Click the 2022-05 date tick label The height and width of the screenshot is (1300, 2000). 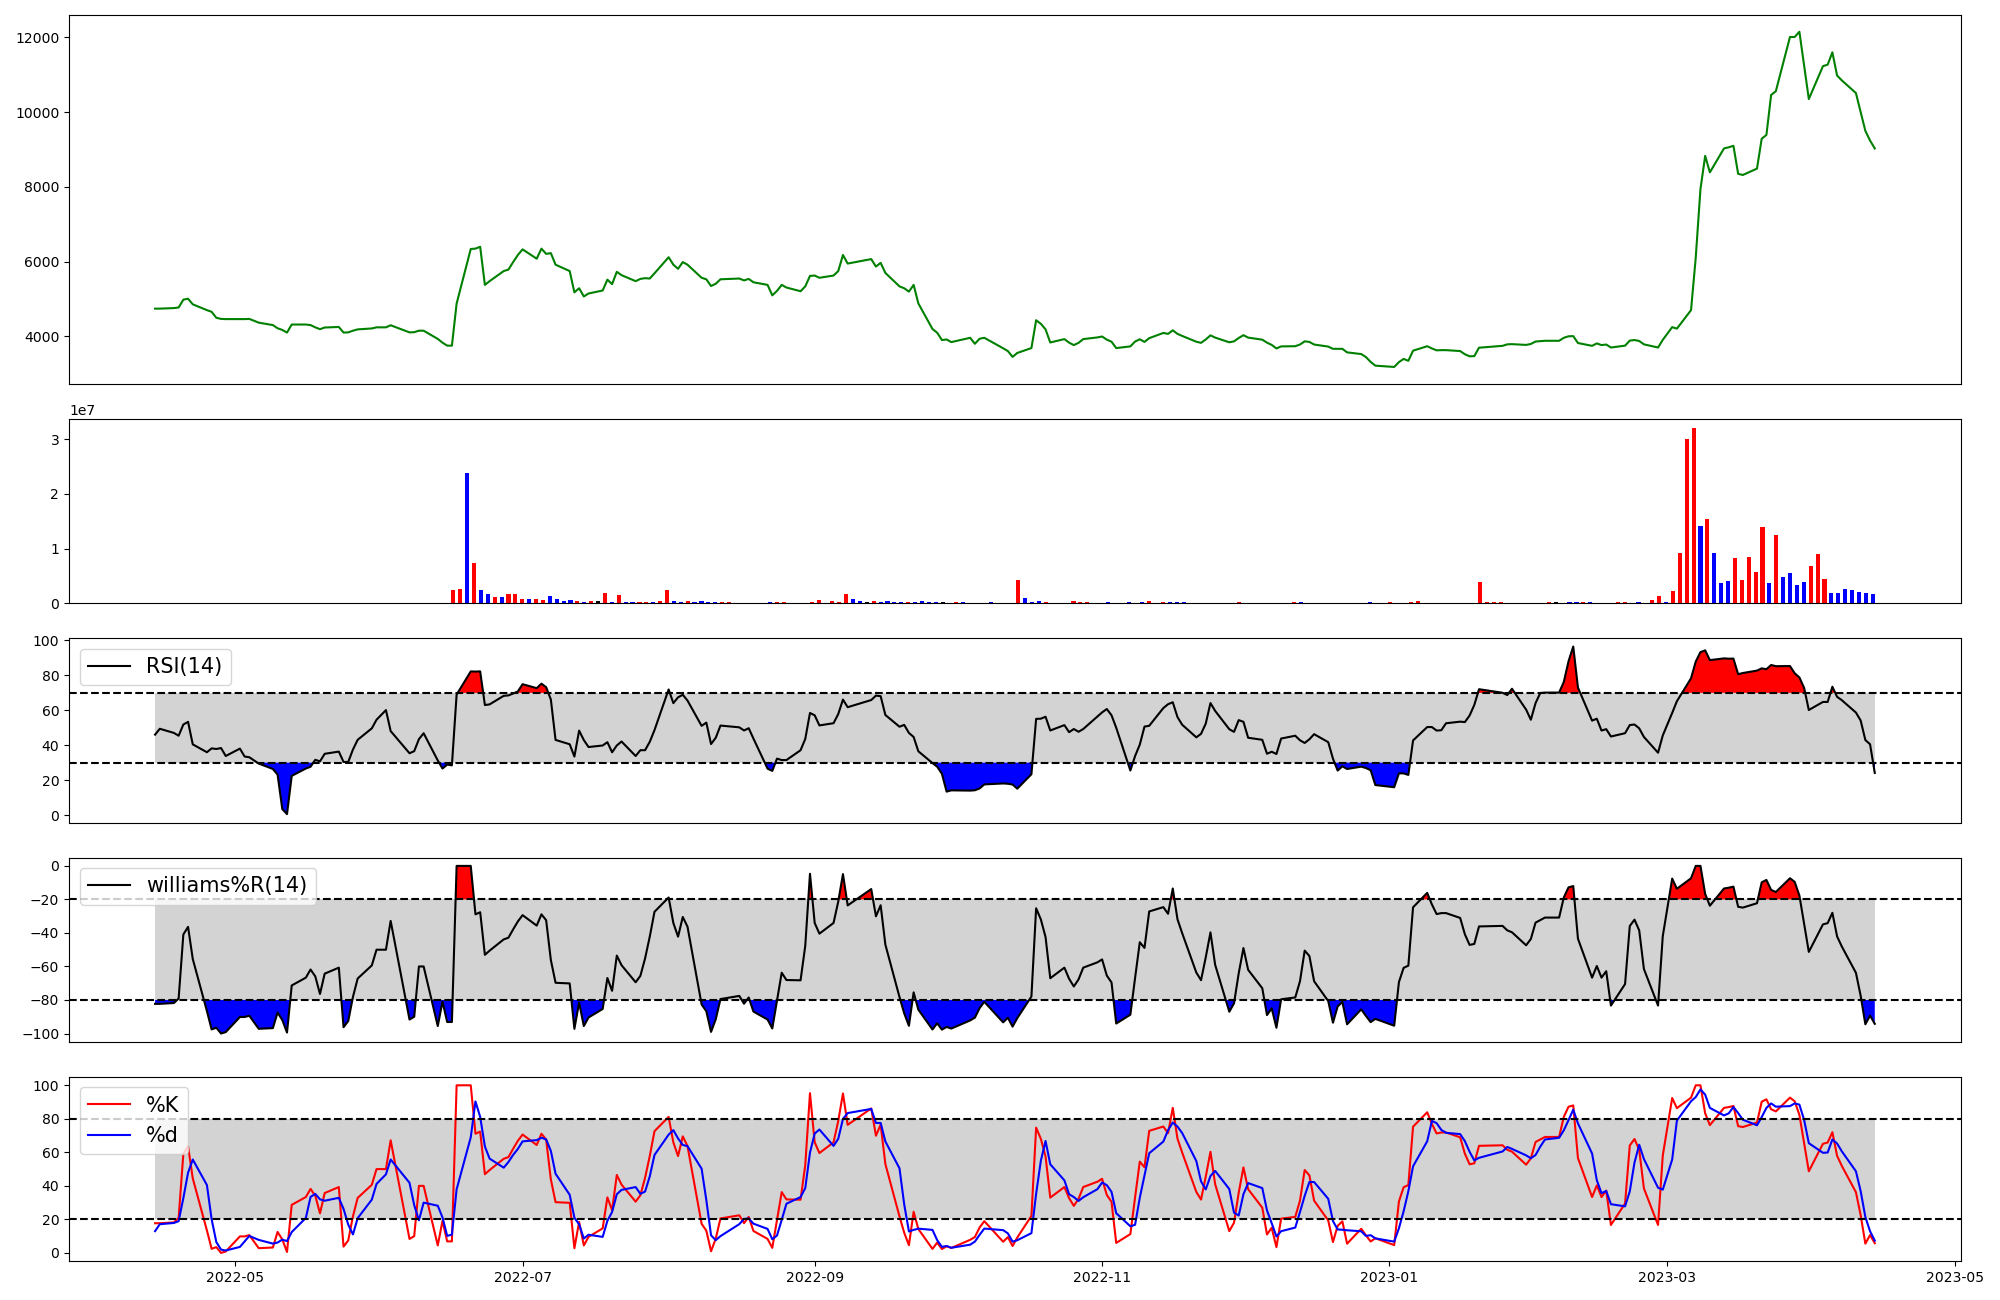pyautogui.click(x=235, y=1277)
